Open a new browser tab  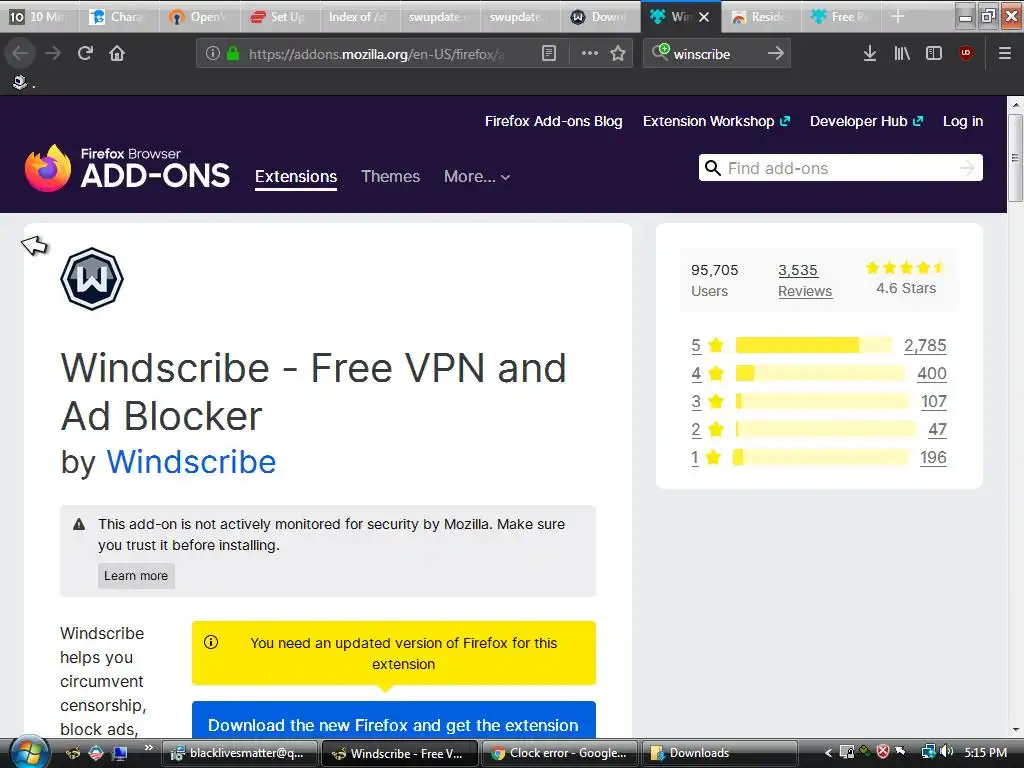898,16
